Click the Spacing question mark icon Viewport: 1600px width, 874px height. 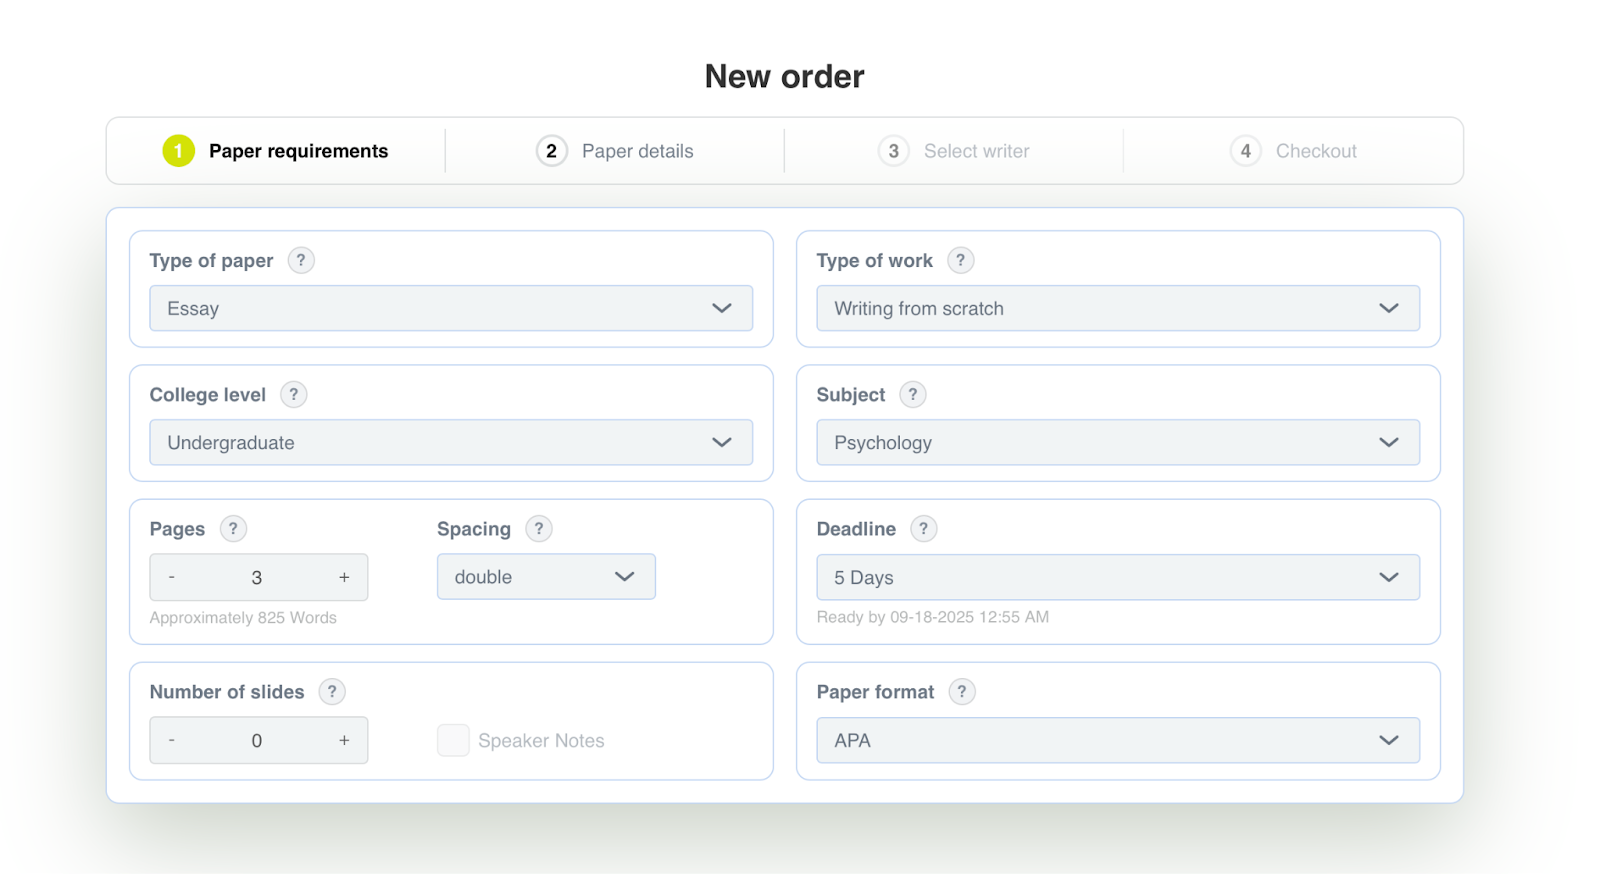click(x=539, y=528)
